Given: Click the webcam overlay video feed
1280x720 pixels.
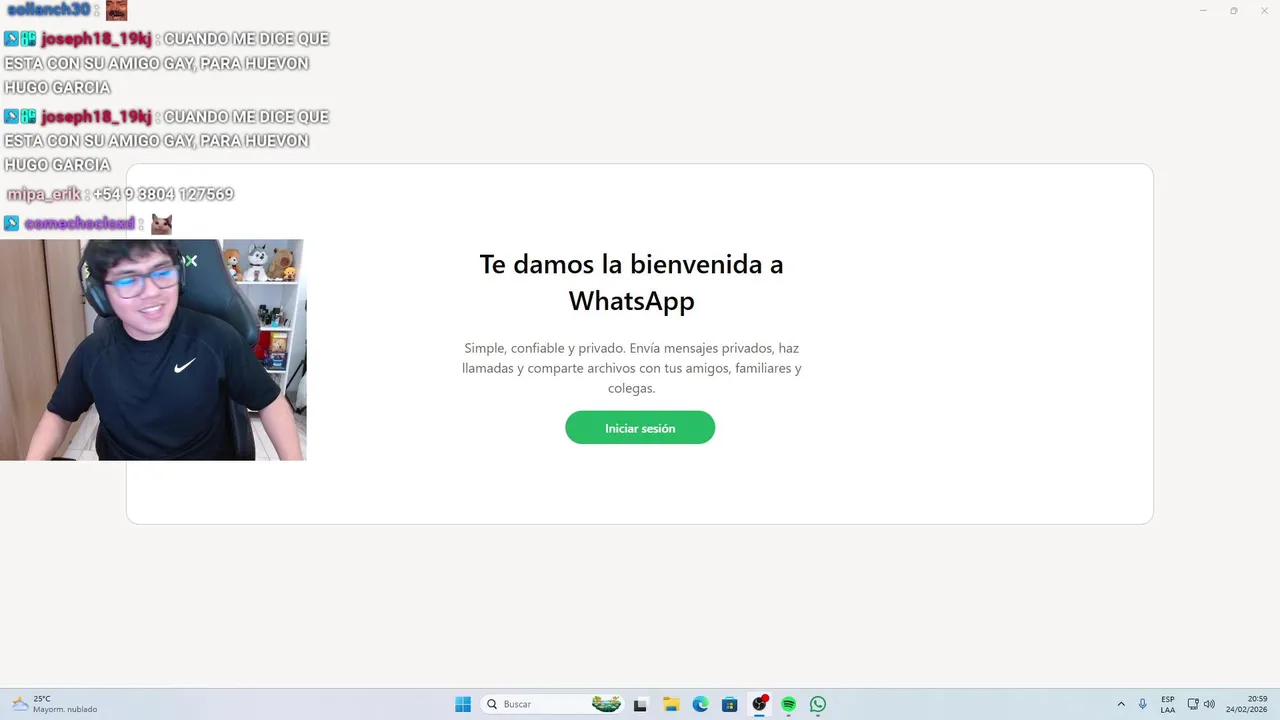Looking at the screenshot, I should click(153, 350).
